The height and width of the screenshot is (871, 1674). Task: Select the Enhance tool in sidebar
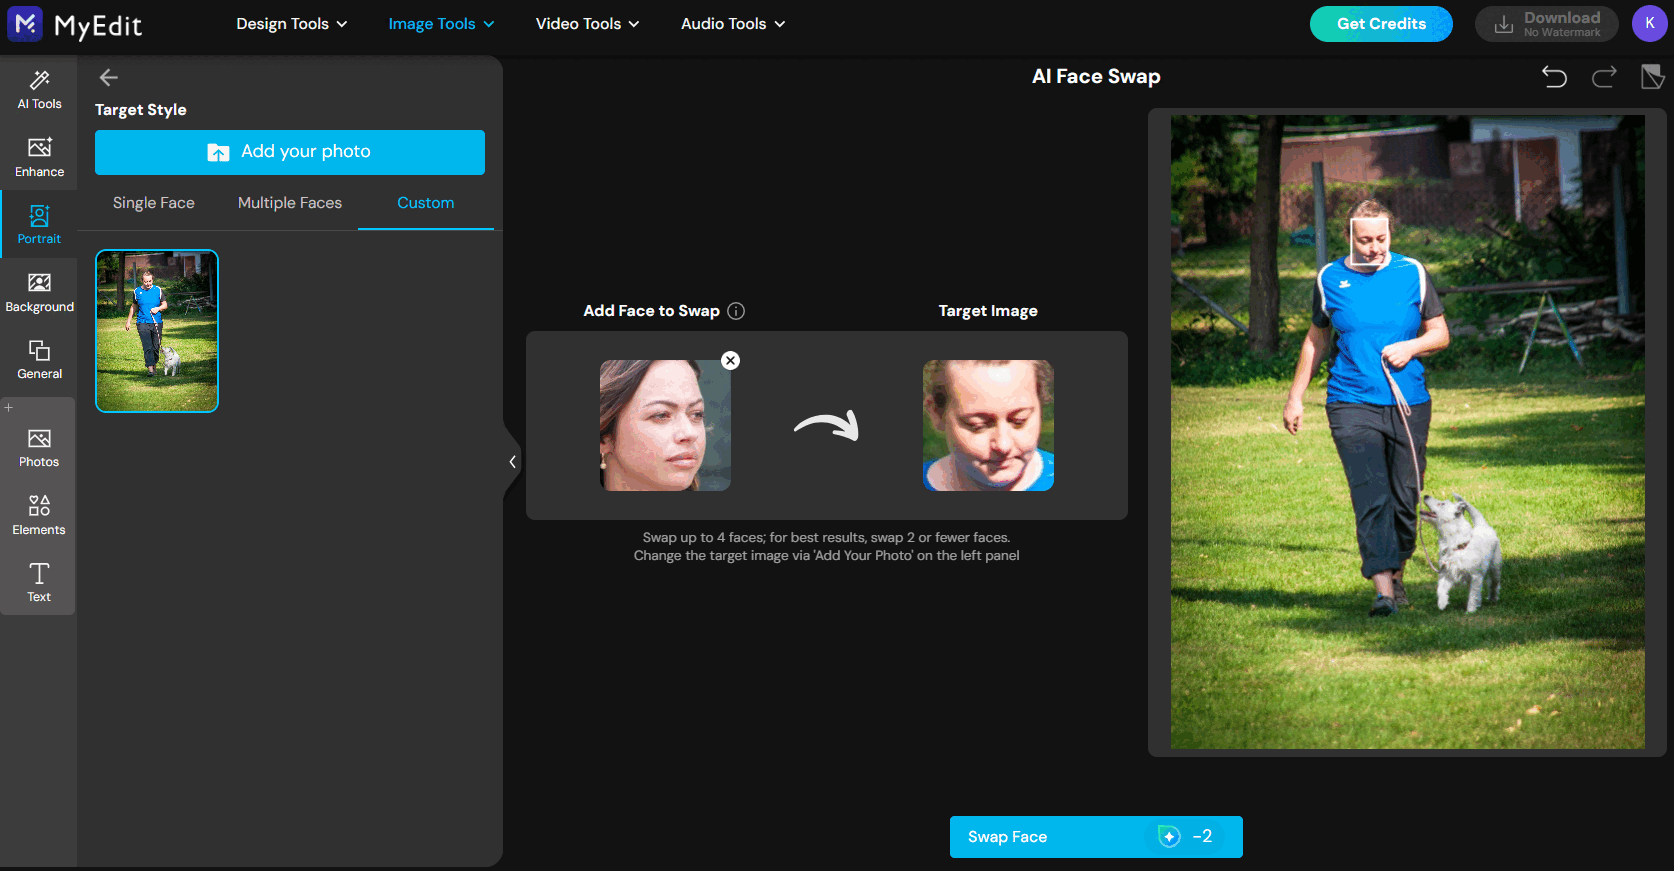[x=39, y=157]
